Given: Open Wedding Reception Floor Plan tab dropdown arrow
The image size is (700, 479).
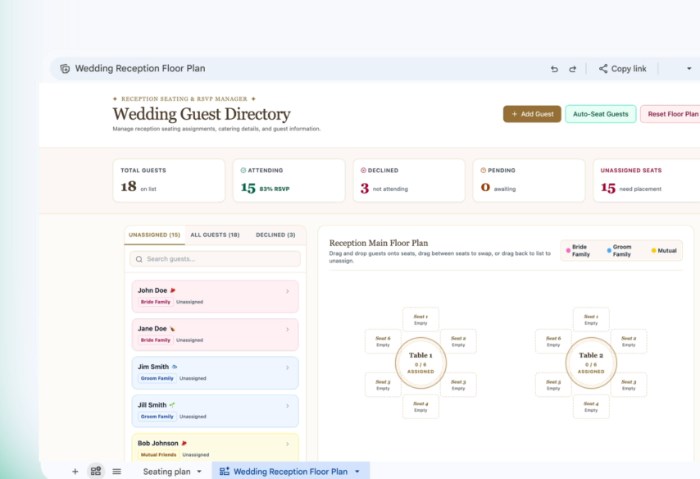Looking at the screenshot, I should click(357, 471).
